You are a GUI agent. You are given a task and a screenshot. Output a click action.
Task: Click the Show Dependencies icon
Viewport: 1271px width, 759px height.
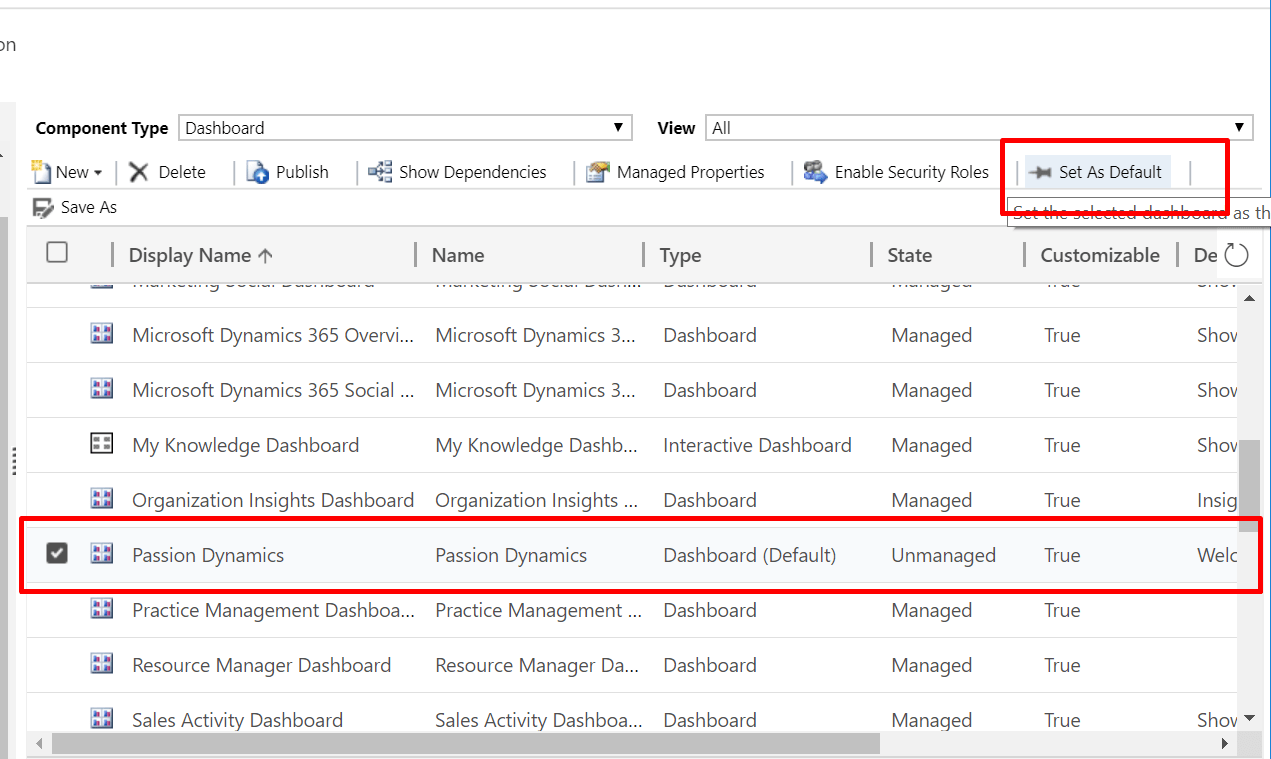coord(380,172)
